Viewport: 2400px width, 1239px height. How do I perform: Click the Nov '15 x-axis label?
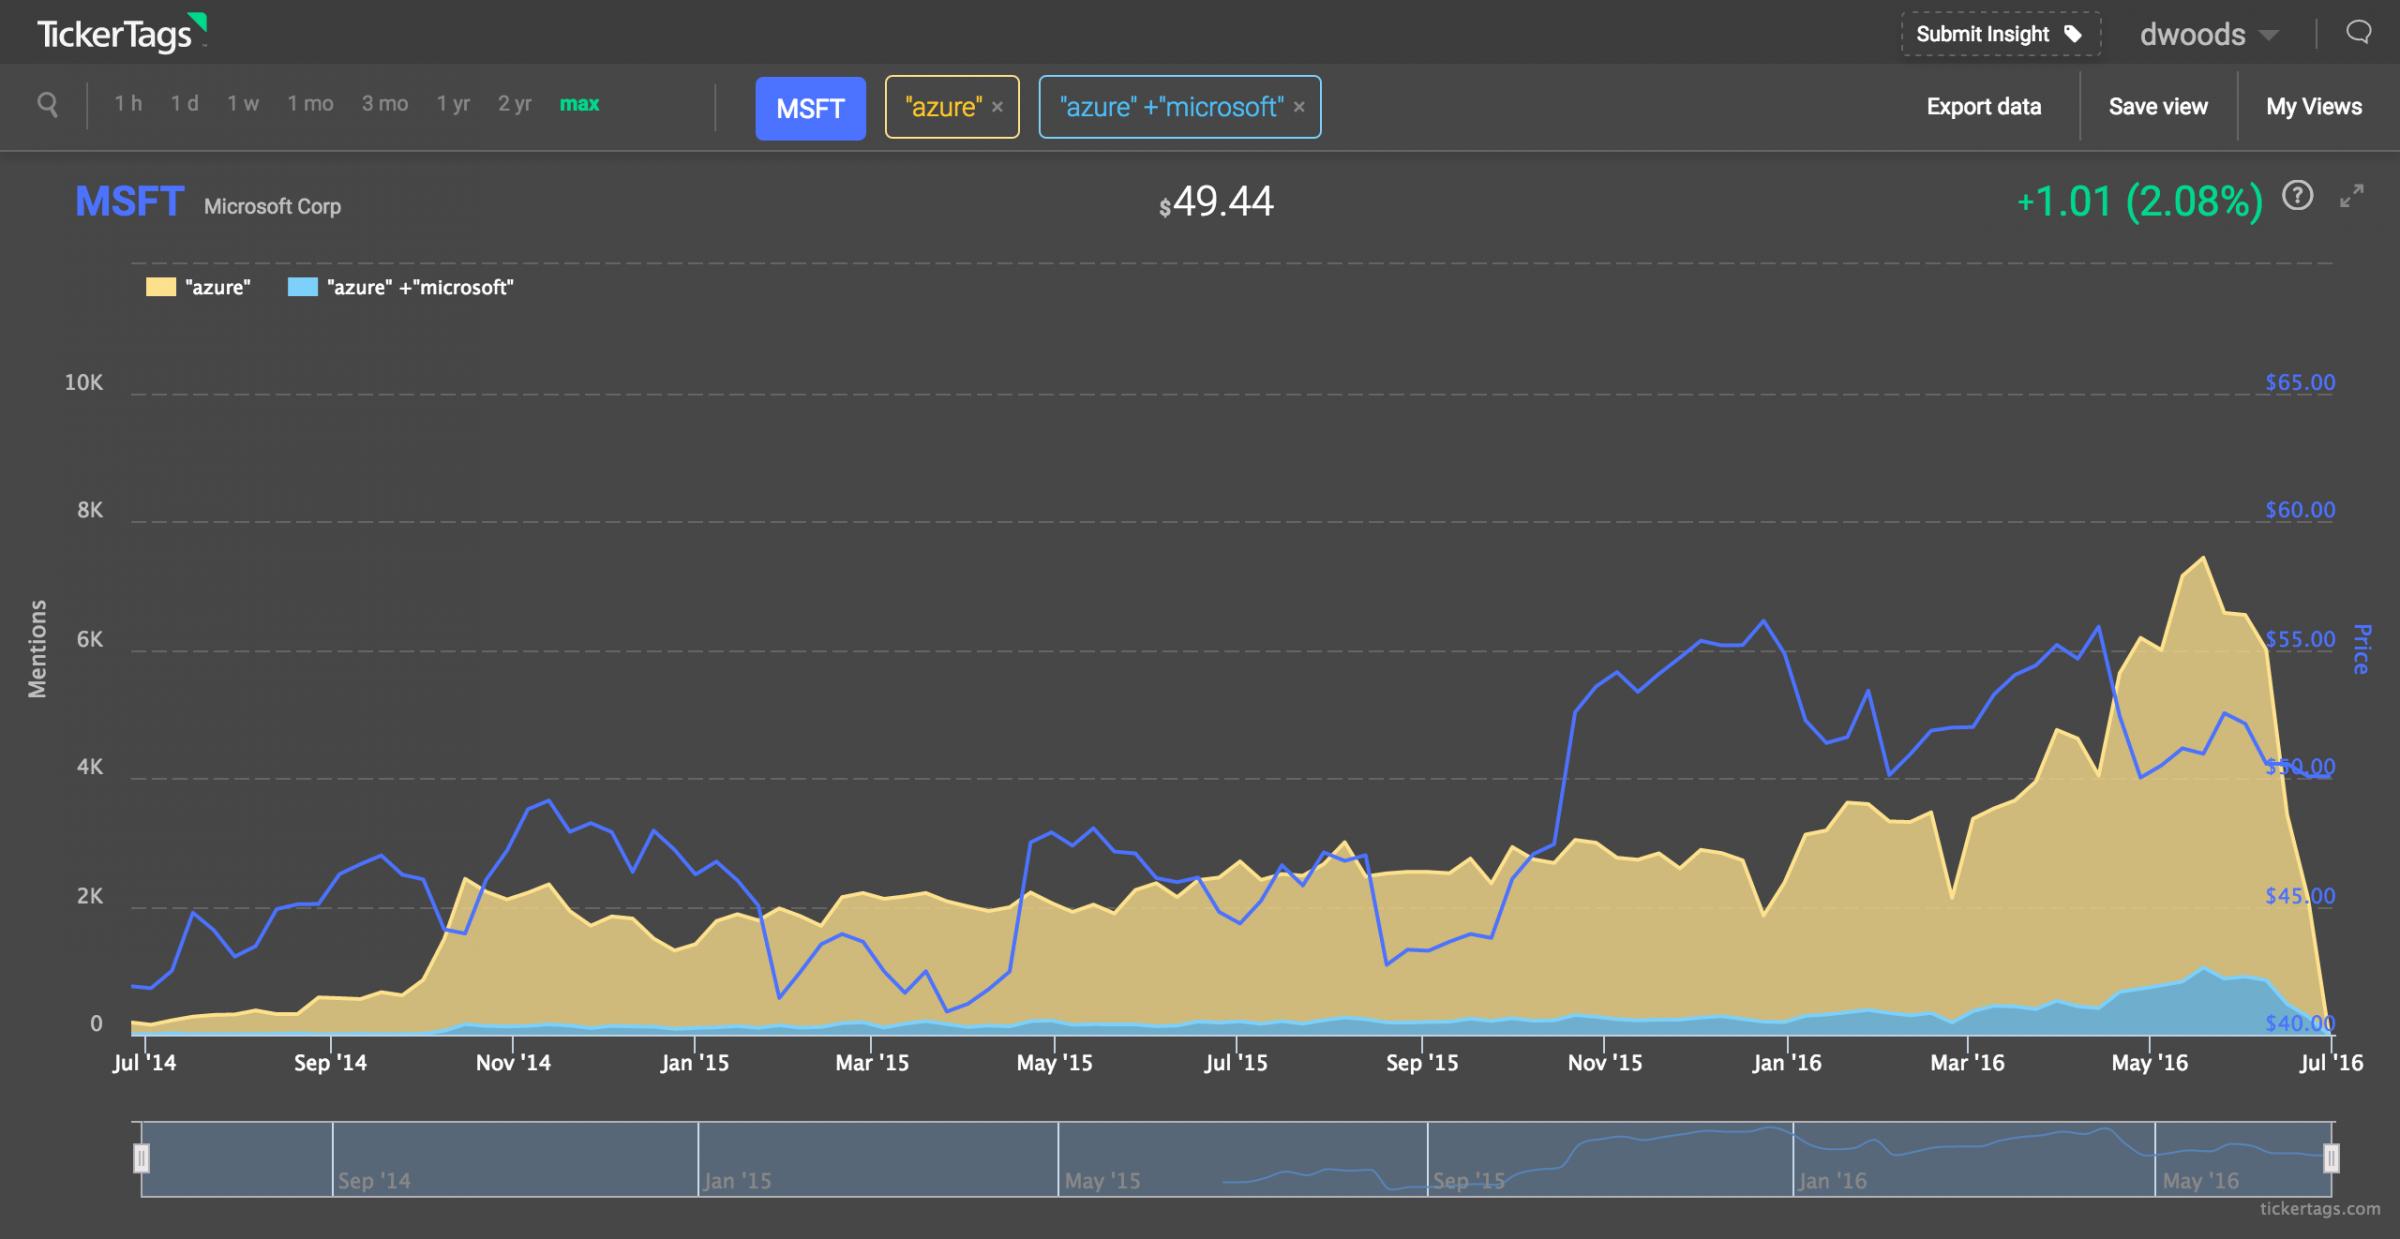[1605, 1063]
